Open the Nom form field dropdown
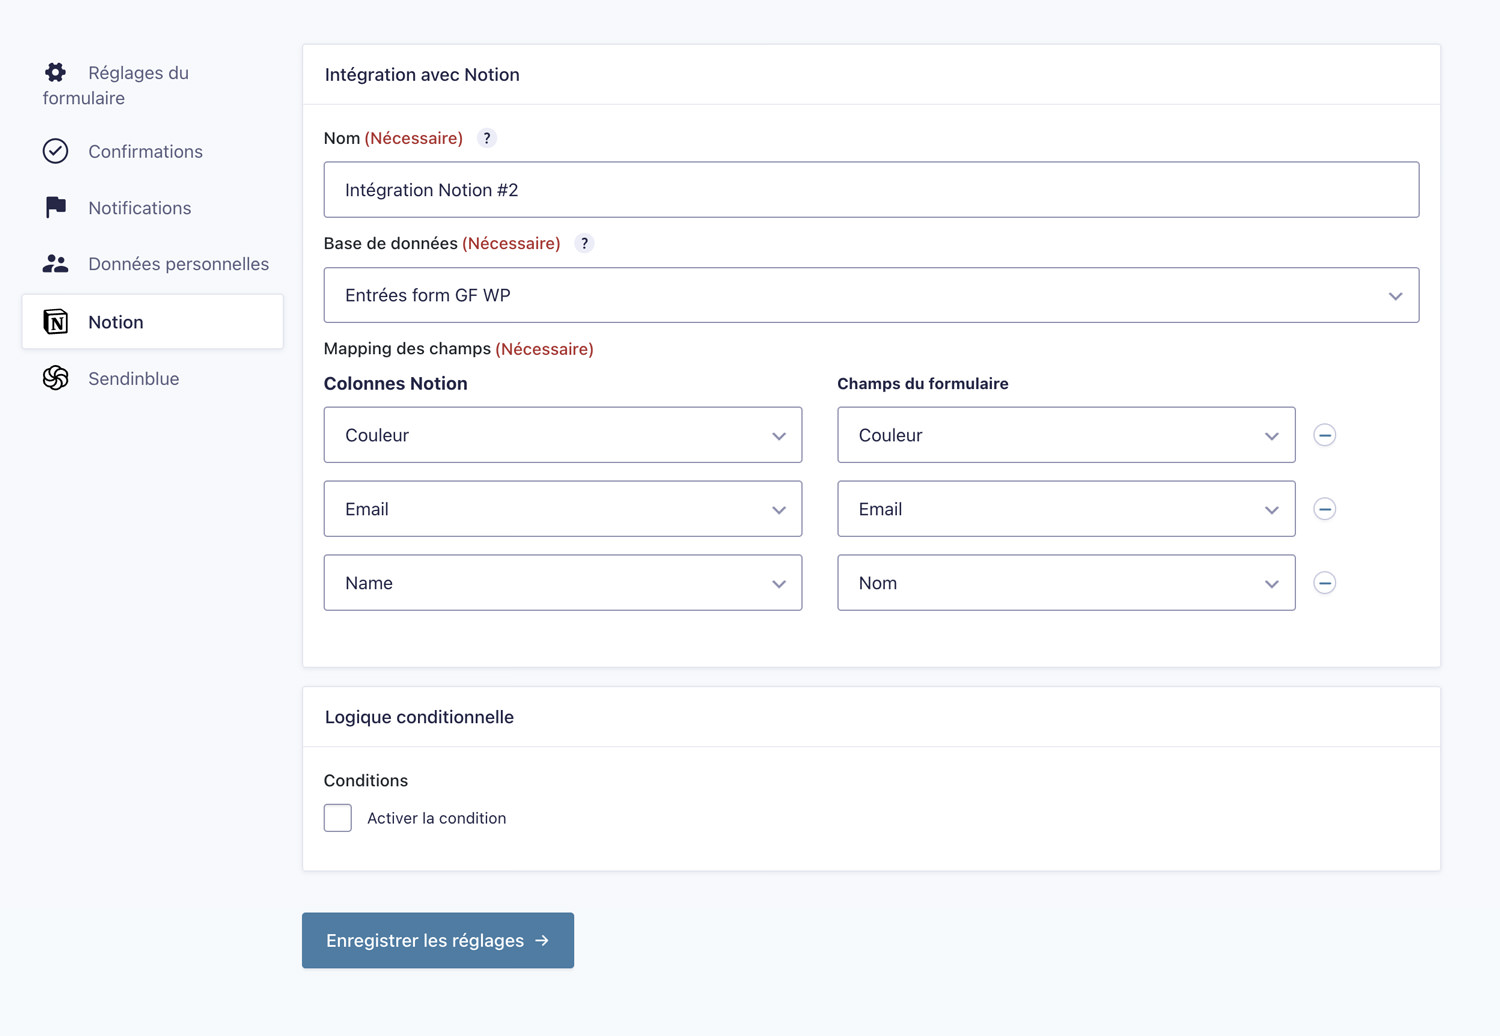The width and height of the screenshot is (1500, 1036). (1066, 583)
